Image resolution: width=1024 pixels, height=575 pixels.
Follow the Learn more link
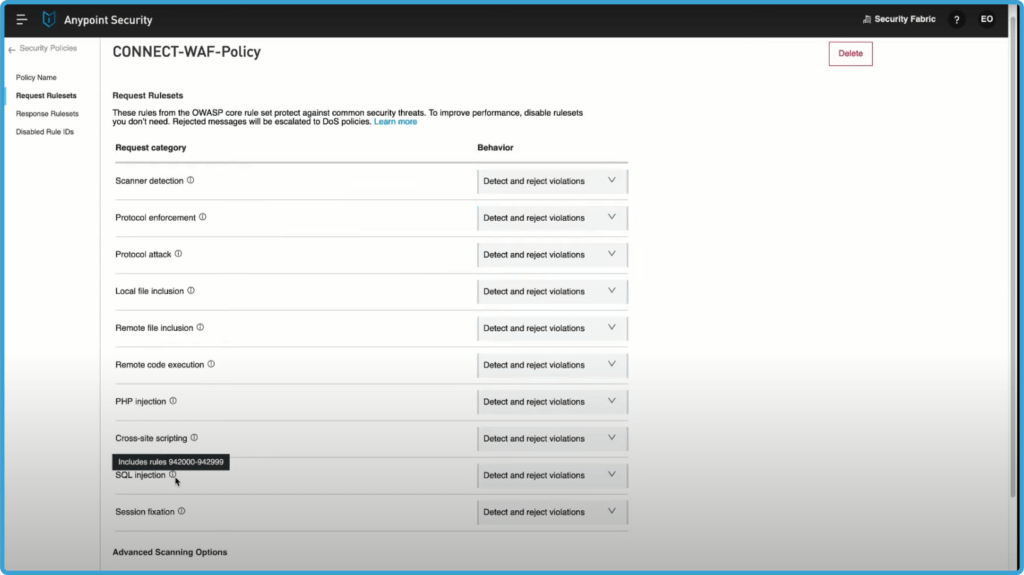(x=395, y=122)
